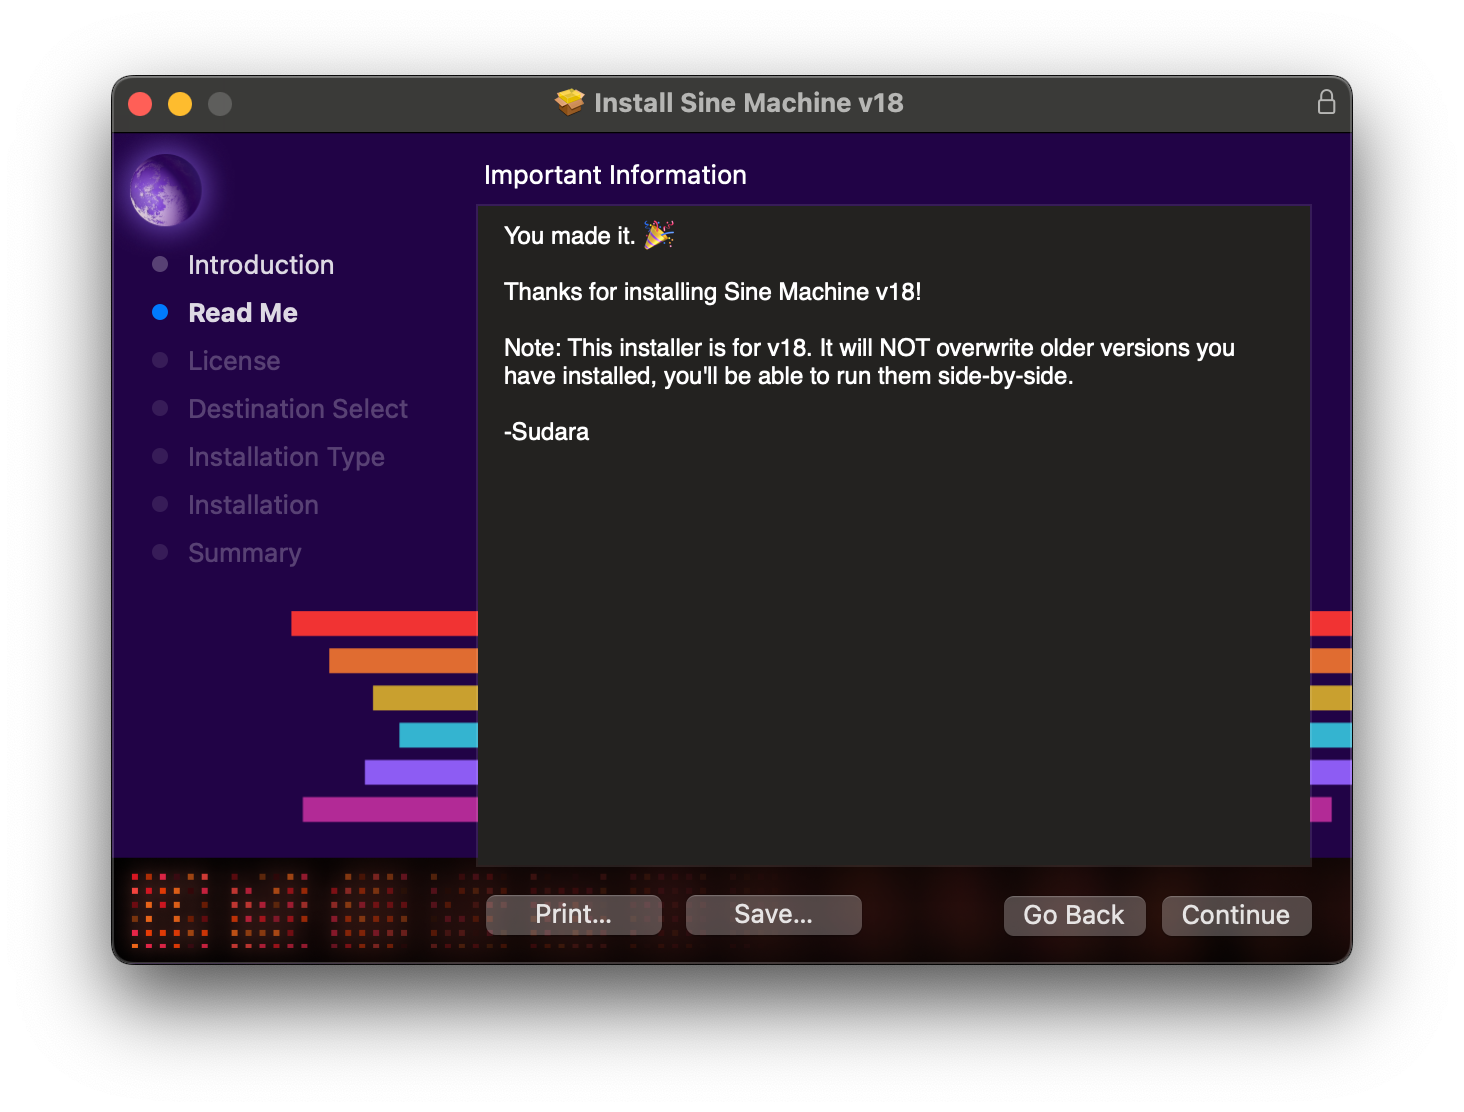Click the red progress bar graphic
The height and width of the screenshot is (1112, 1464).
pyautogui.click(x=384, y=623)
